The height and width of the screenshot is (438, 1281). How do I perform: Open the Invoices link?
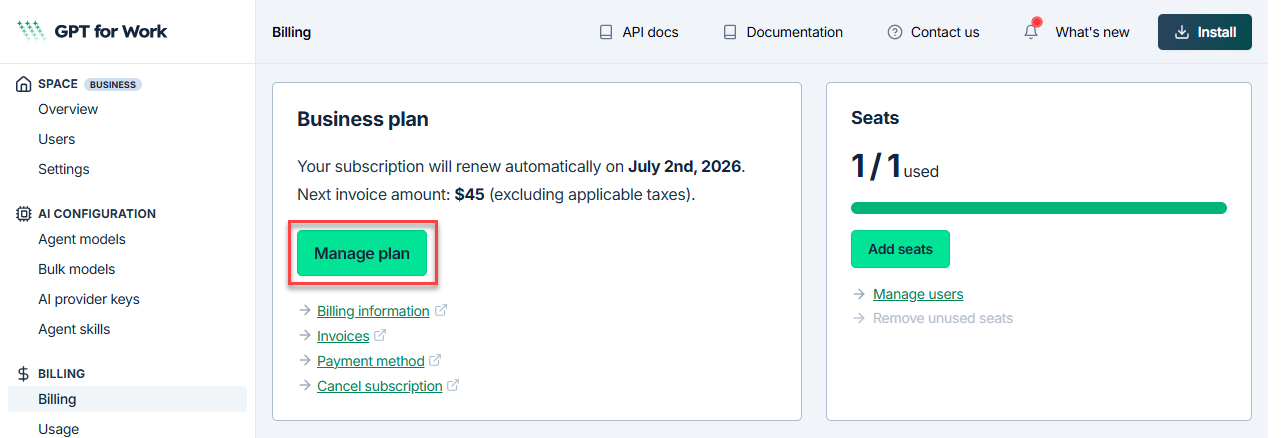343,336
